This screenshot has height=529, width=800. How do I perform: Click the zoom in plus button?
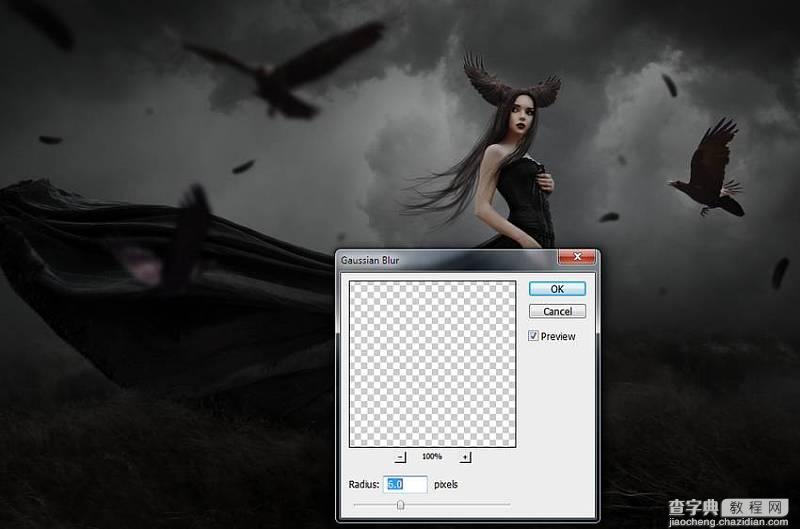pos(465,457)
